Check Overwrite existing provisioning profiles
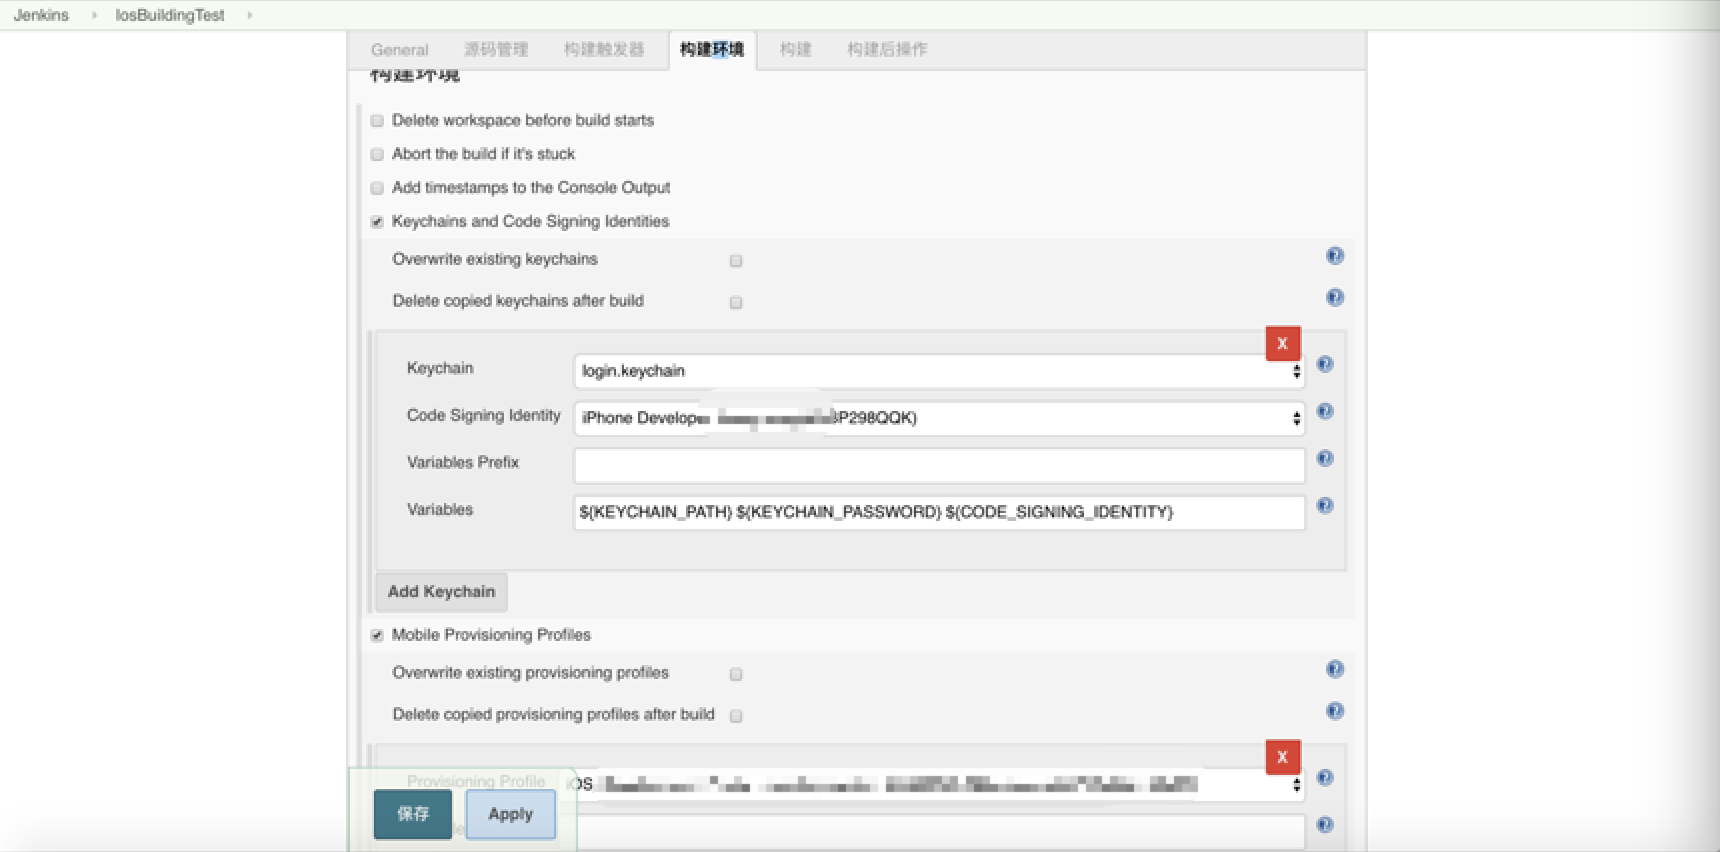Screen dimensions: 1720x852 click(x=736, y=675)
